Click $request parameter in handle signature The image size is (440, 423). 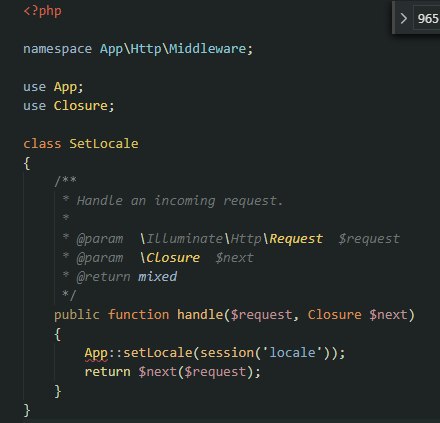262,315
